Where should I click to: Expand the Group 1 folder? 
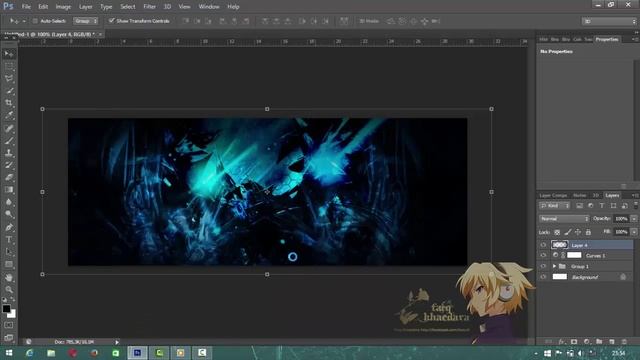coord(554,266)
